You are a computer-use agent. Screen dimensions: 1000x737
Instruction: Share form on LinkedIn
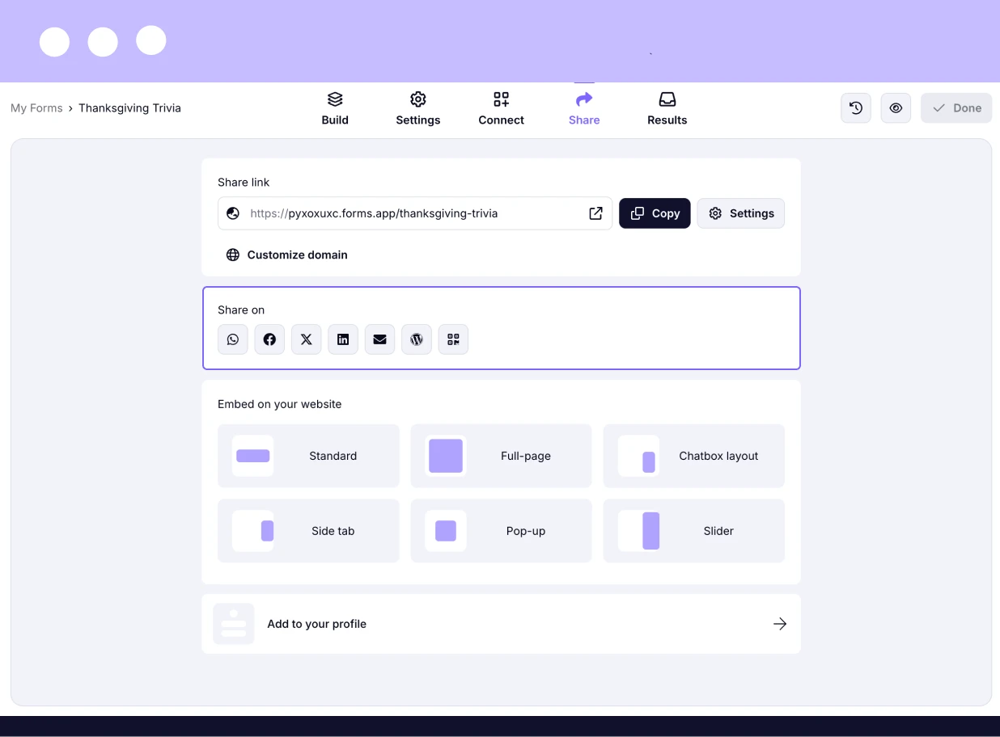pyautogui.click(x=343, y=340)
